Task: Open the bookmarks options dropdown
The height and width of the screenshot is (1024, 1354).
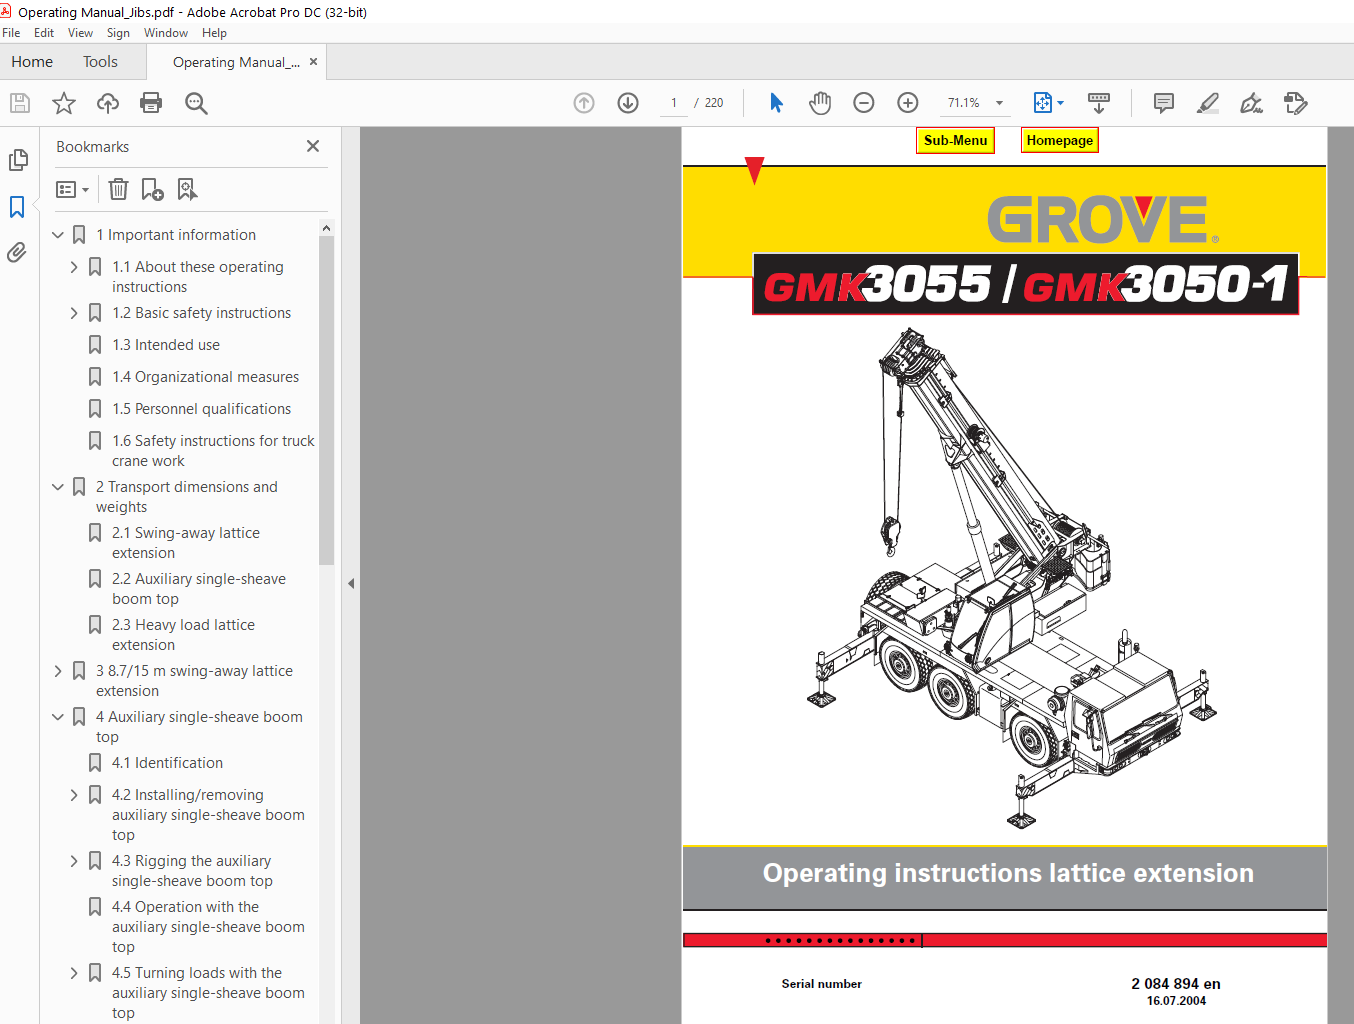Action: click(x=72, y=189)
